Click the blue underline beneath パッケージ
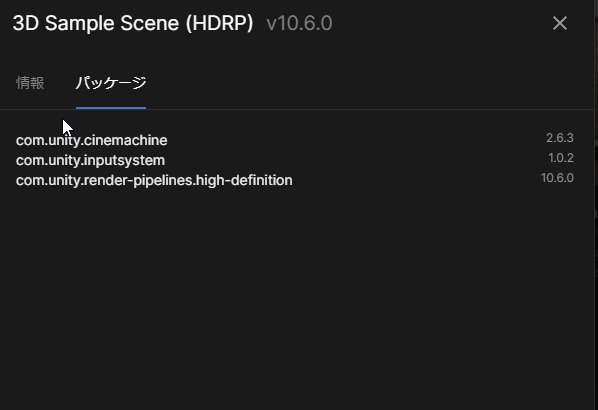The height and width of the screenshot is (410, 598). click(x=111, y=108)
